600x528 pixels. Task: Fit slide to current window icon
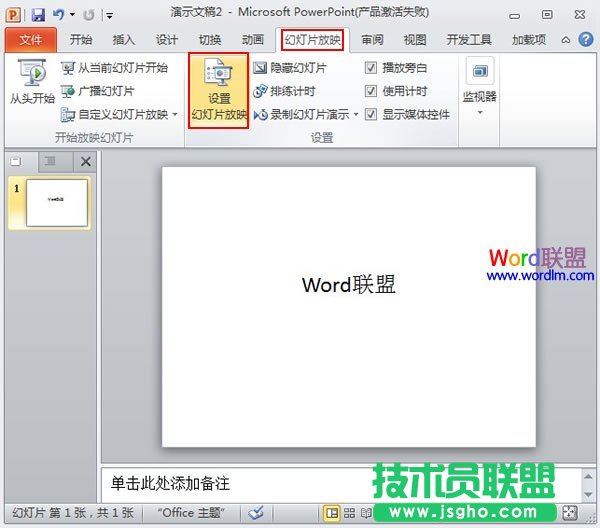pyautogui.click(x=570, y=513)
